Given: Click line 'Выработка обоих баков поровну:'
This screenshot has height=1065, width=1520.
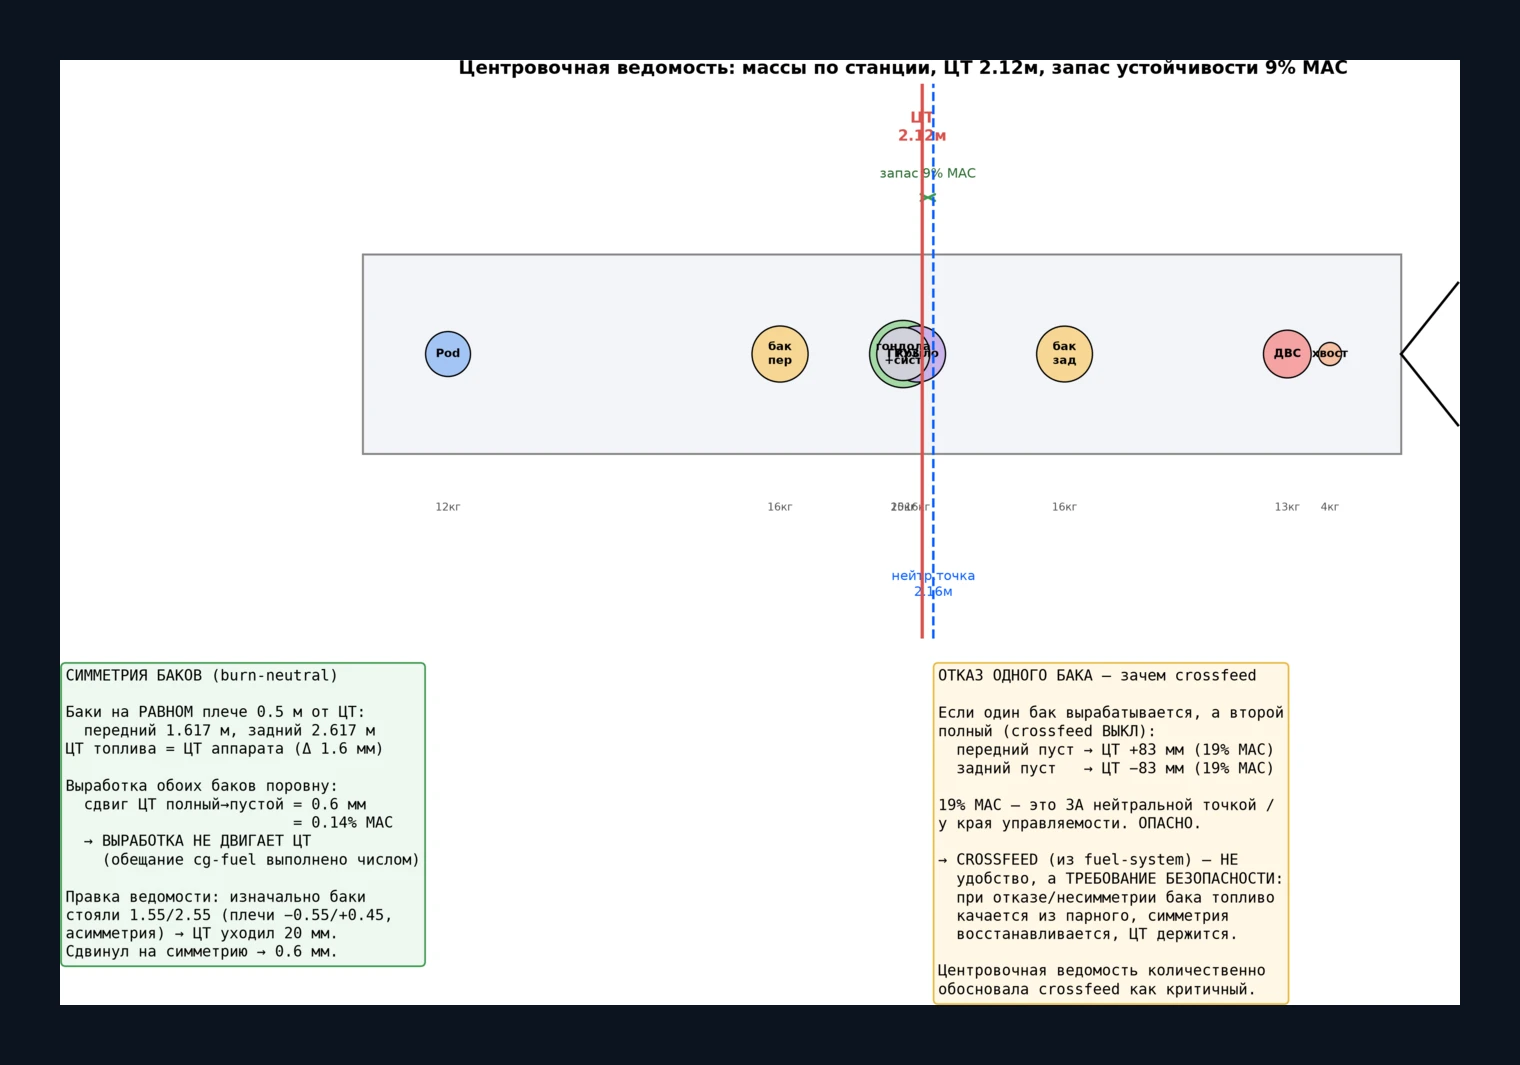Looking at the screenshot, I should 201,786.
